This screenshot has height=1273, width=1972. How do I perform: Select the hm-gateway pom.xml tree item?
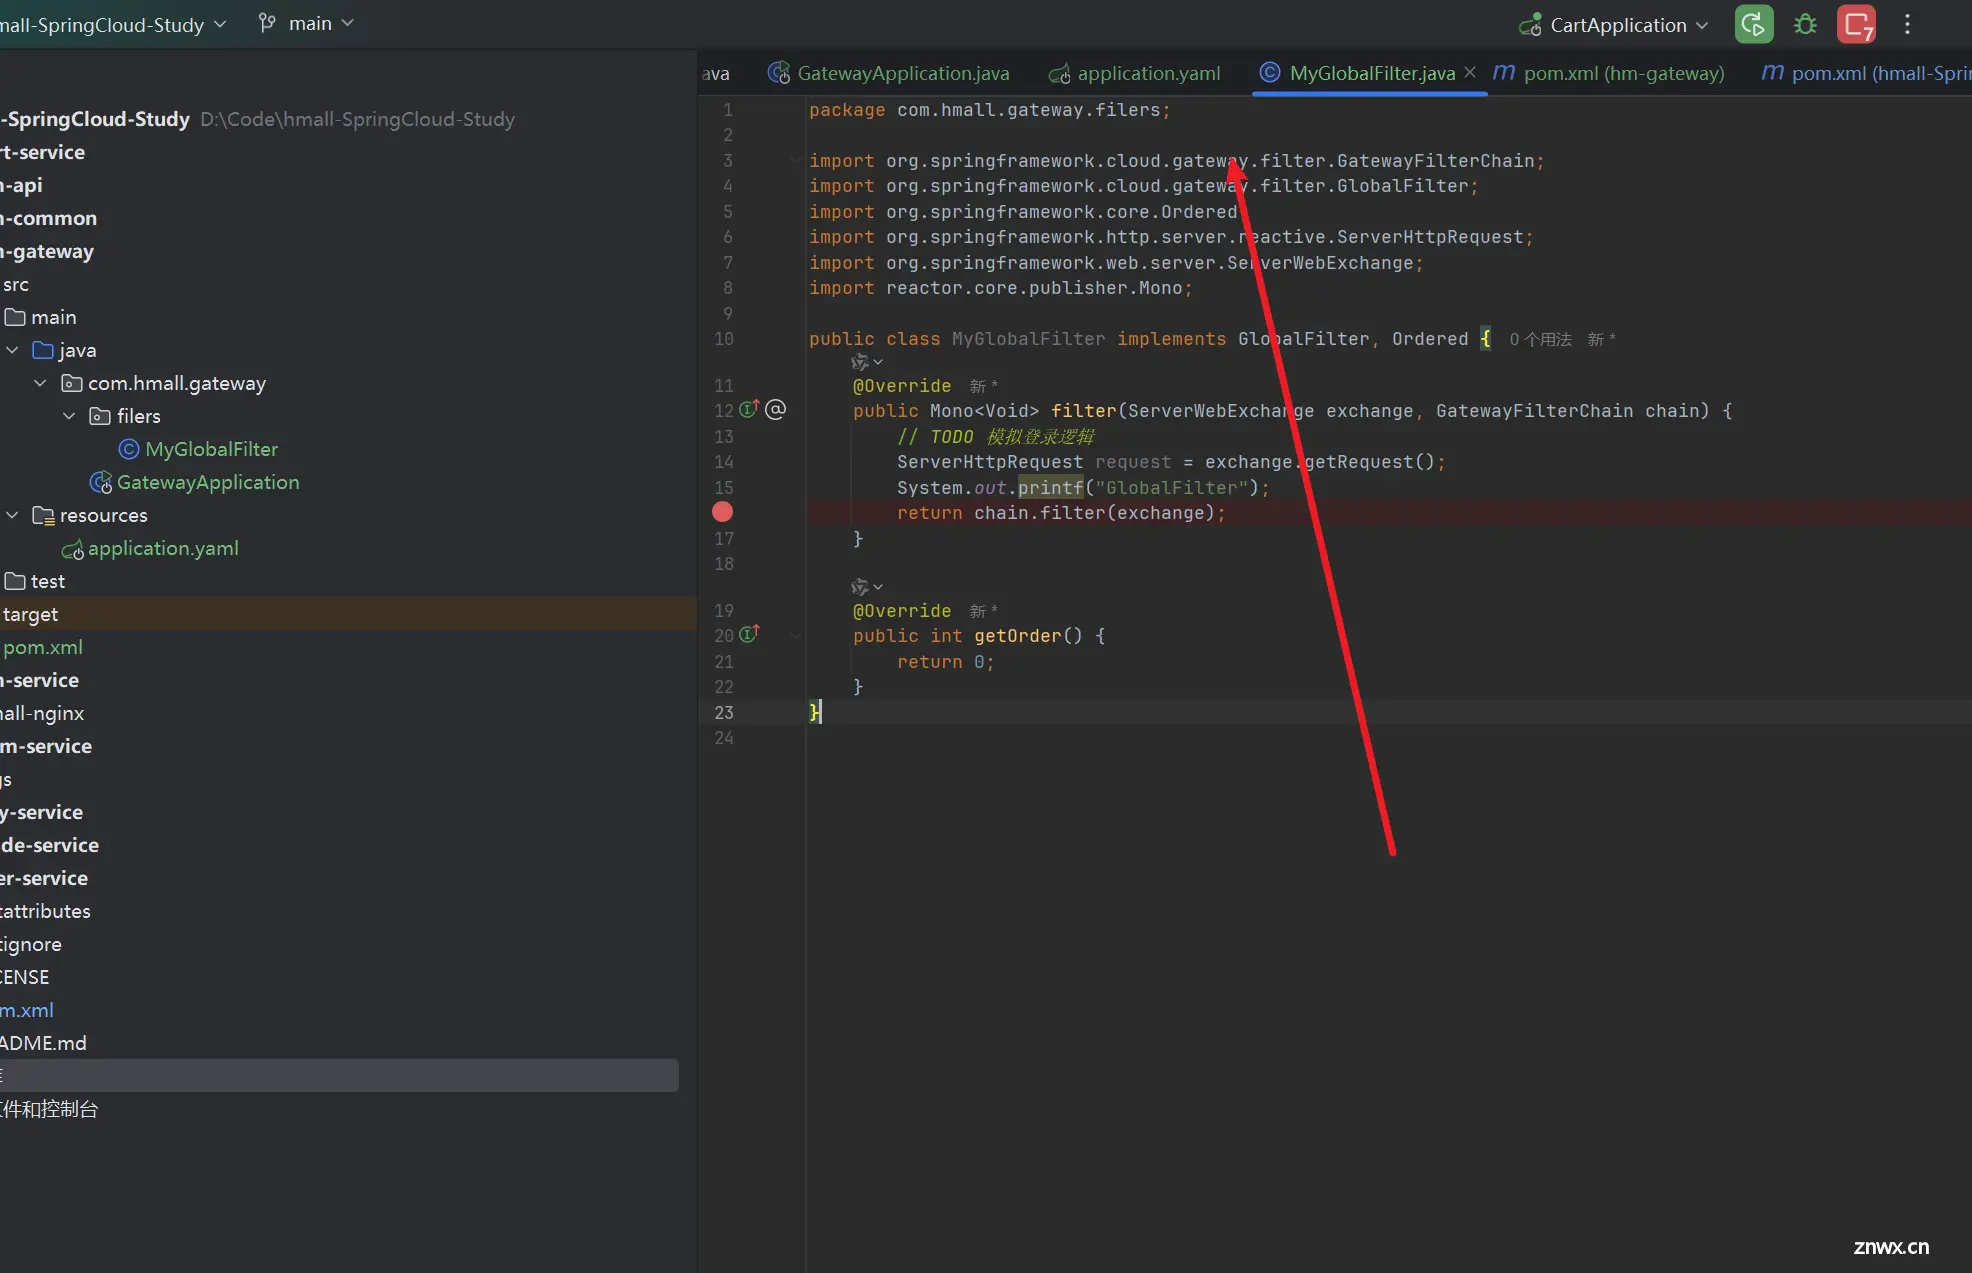43,647
